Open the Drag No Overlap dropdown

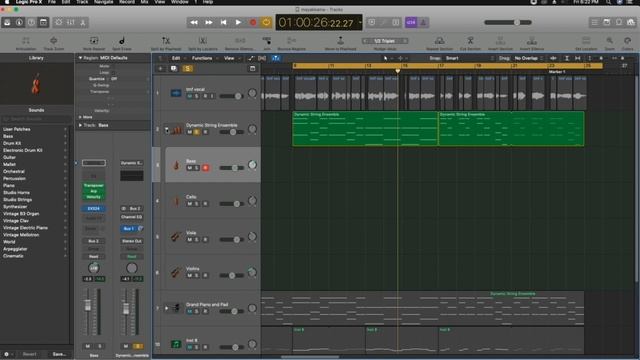528,58
